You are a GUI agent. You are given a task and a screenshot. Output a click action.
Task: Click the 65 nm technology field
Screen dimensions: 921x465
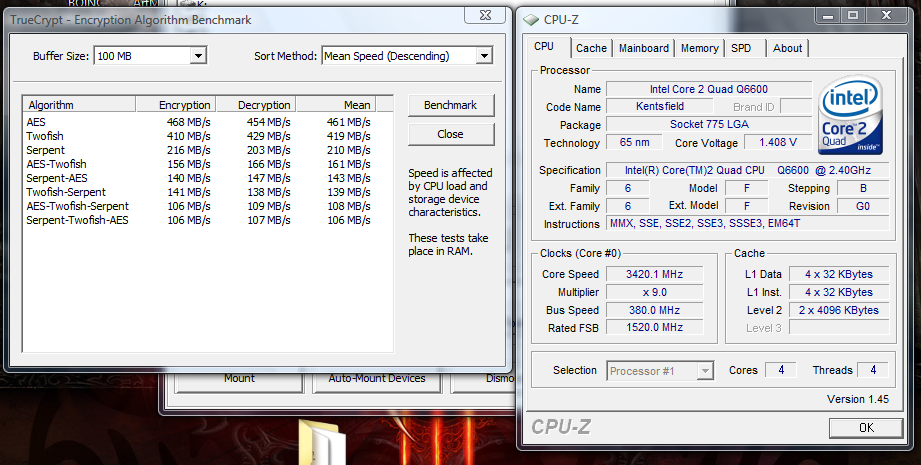tap(634, 143)
